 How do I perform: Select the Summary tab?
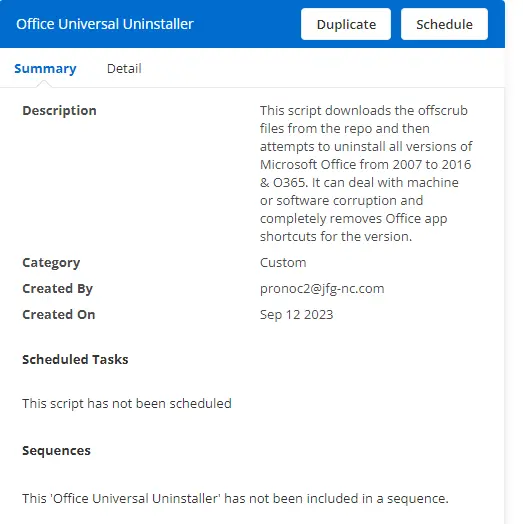45,69
